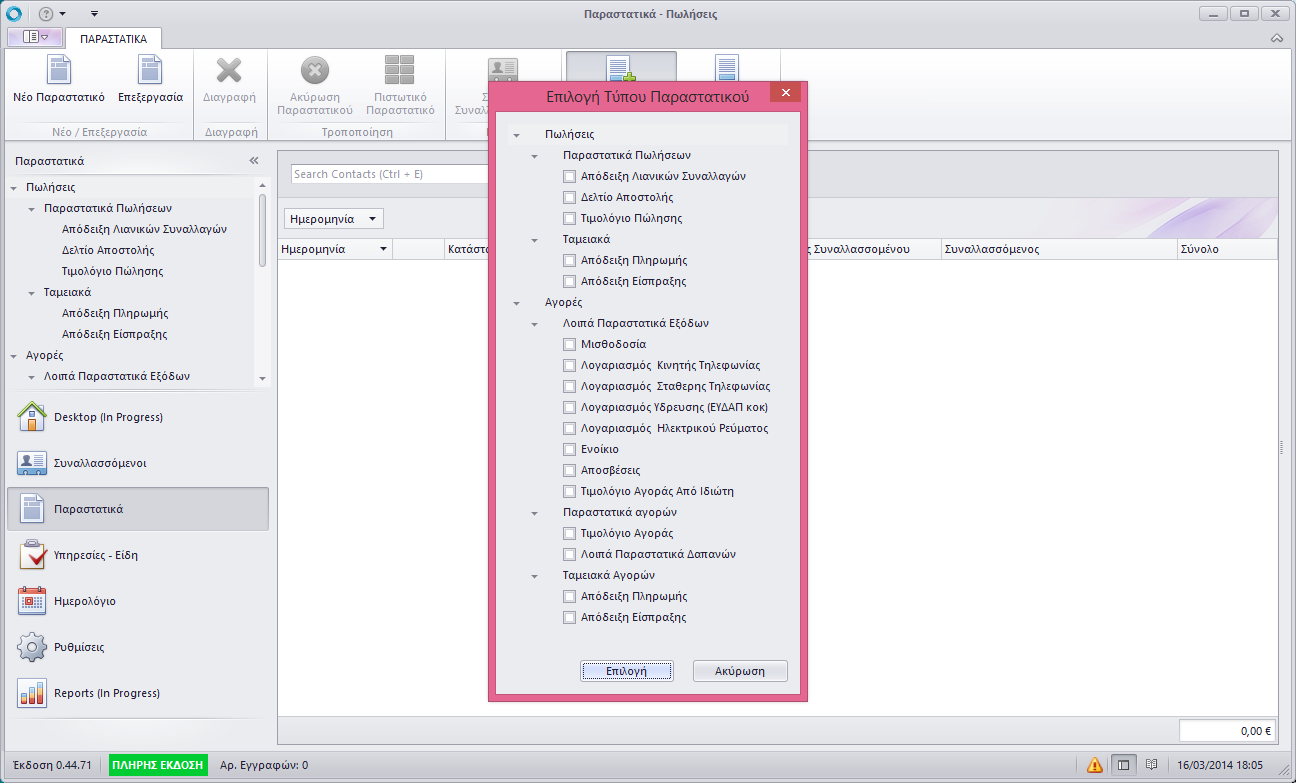Screen dimensions: 1296x783
Task: Open the Desktop (In Progress) sidebar icon
Action: 33,417
